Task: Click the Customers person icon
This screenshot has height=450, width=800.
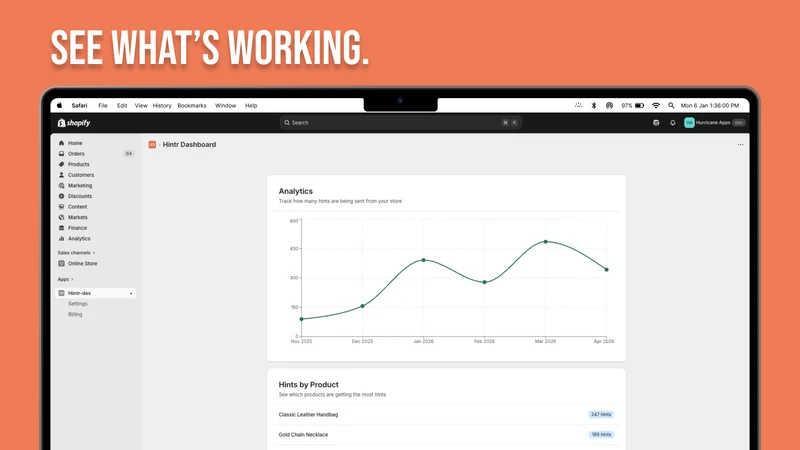Action: (x=62, y=175)
